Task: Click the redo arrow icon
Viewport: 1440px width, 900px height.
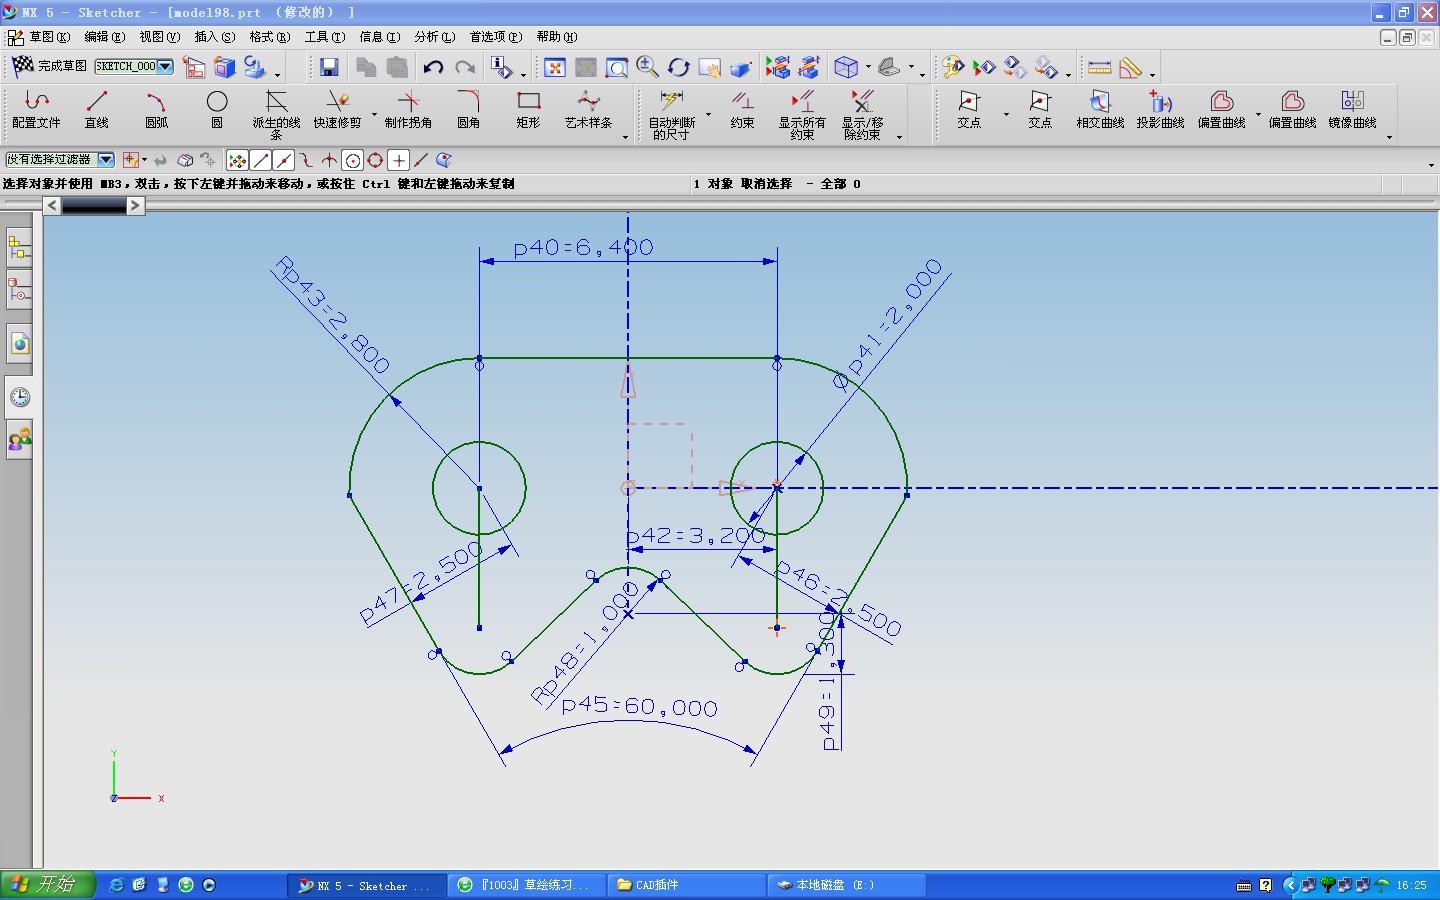Action: click(465, 67)
